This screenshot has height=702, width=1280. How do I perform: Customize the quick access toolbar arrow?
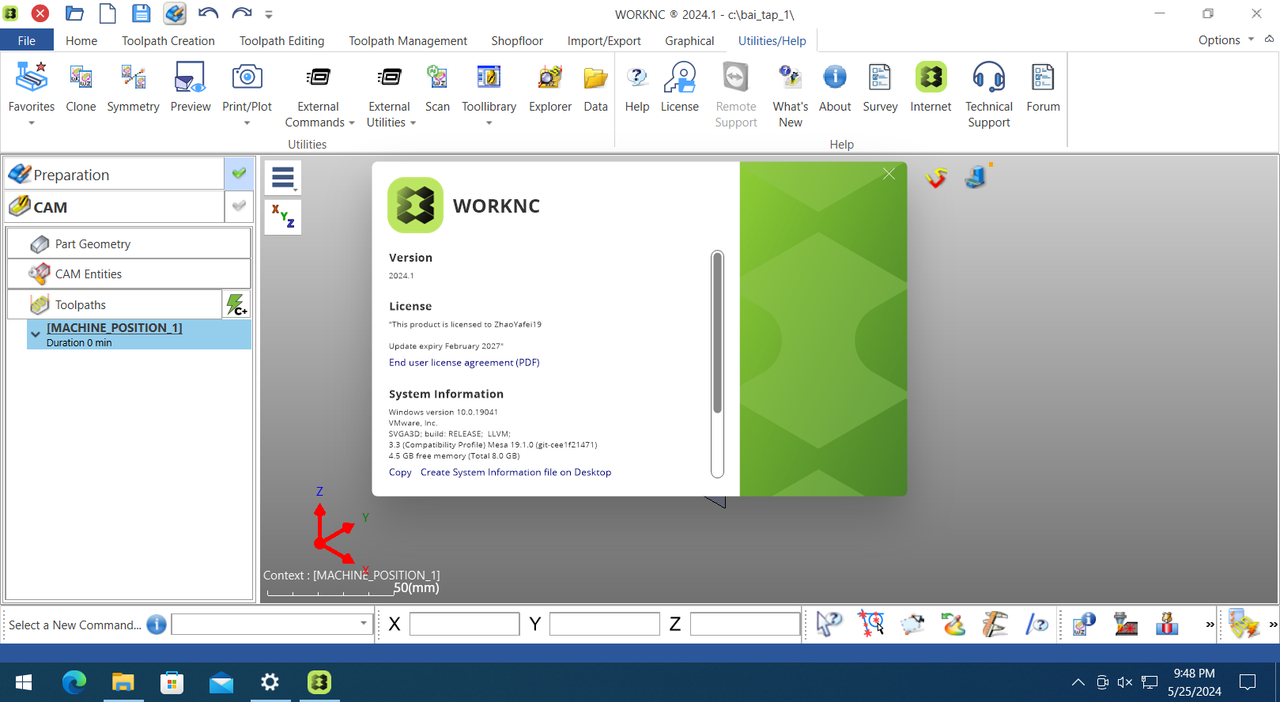point(269,15)
